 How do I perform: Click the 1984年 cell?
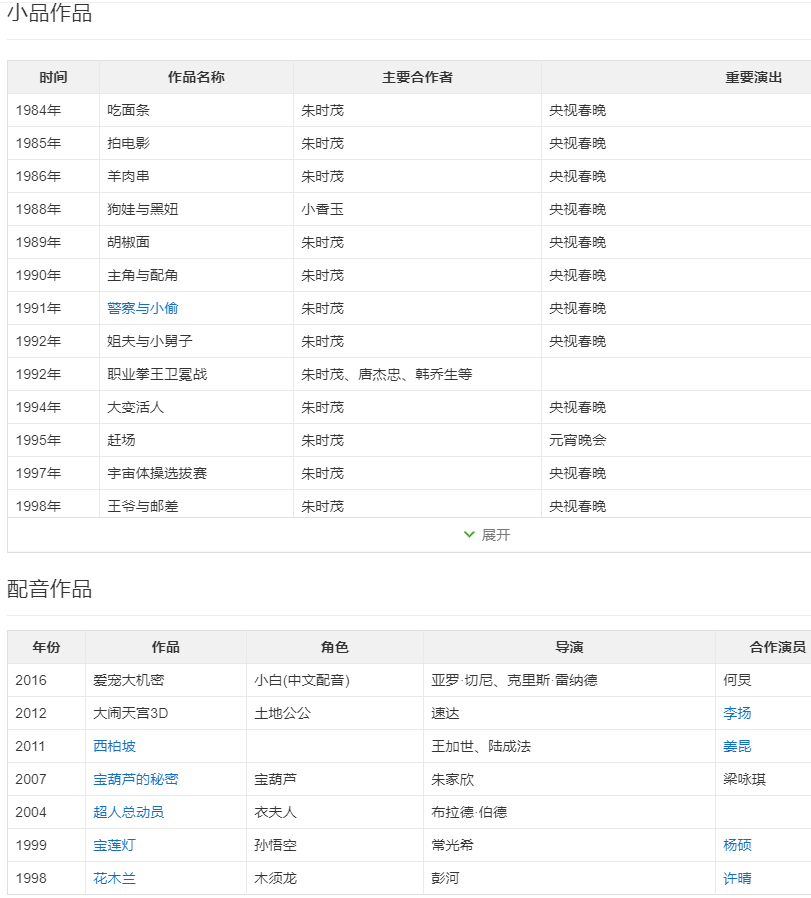pos(54,111)
